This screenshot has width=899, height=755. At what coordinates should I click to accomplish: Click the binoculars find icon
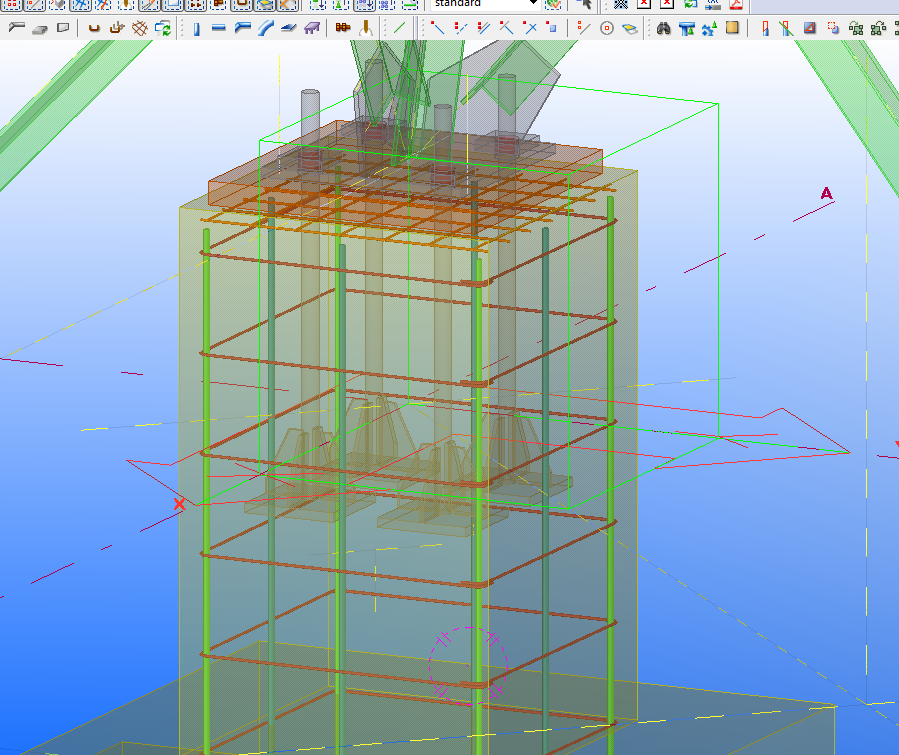point(664,28)
